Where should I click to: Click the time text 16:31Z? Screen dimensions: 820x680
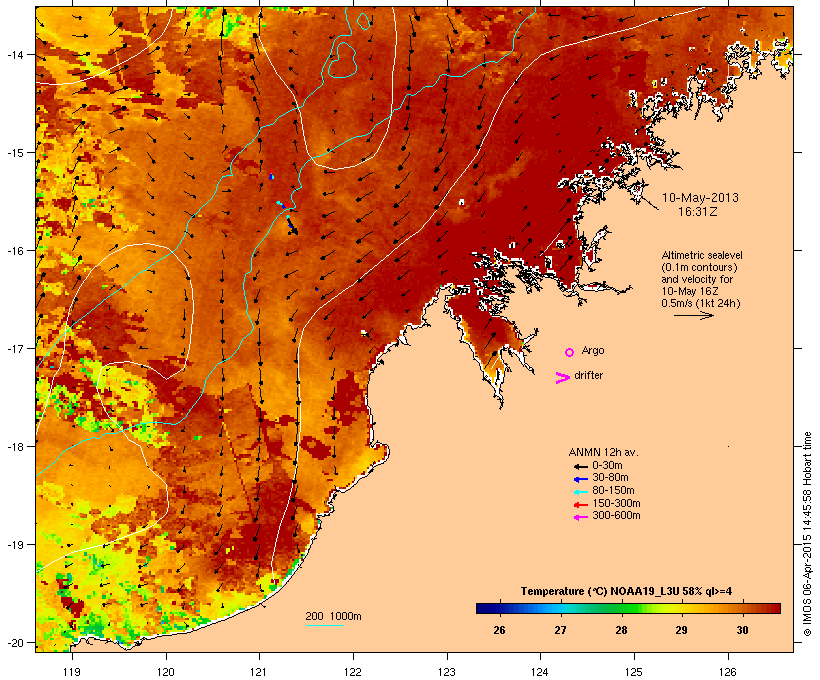click(x=698, y=212)
